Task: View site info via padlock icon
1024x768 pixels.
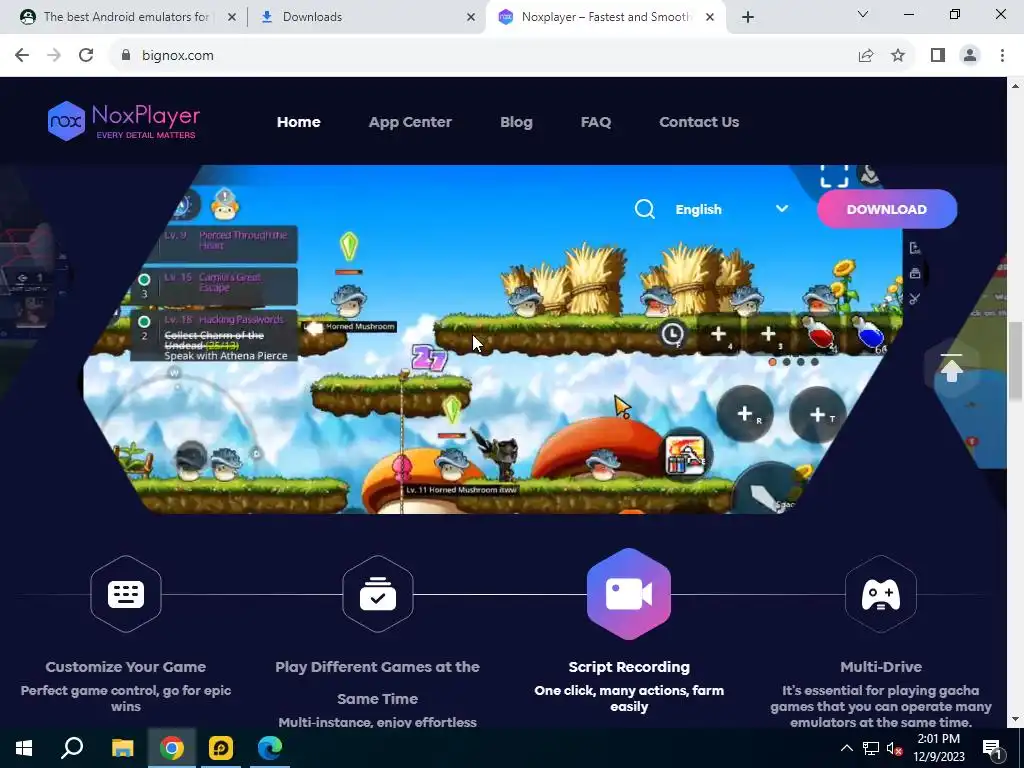Action: tap(126, 56)
